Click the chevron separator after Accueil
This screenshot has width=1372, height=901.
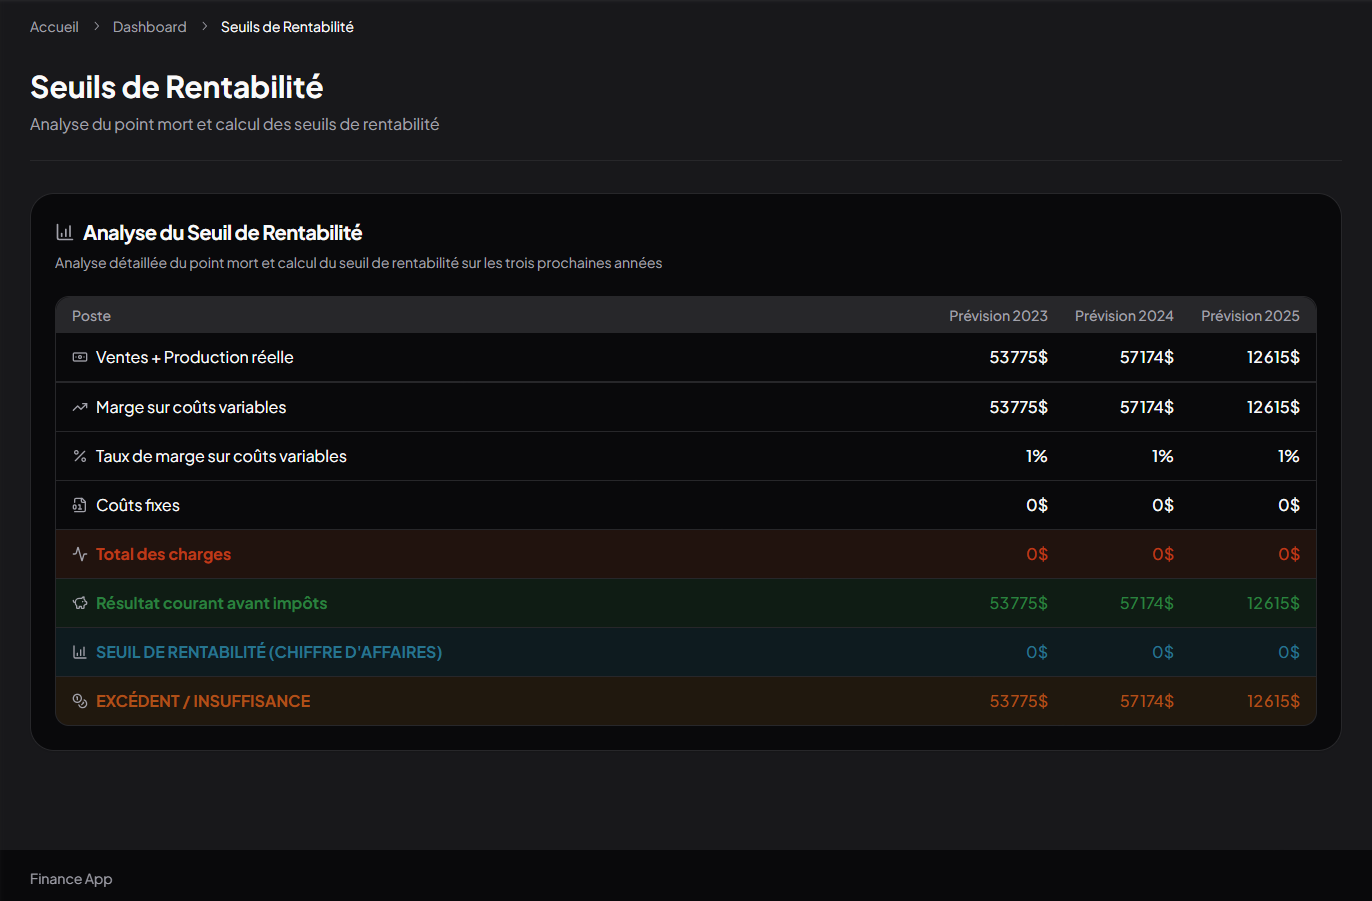pyautogui.click(x=96, y=27)
